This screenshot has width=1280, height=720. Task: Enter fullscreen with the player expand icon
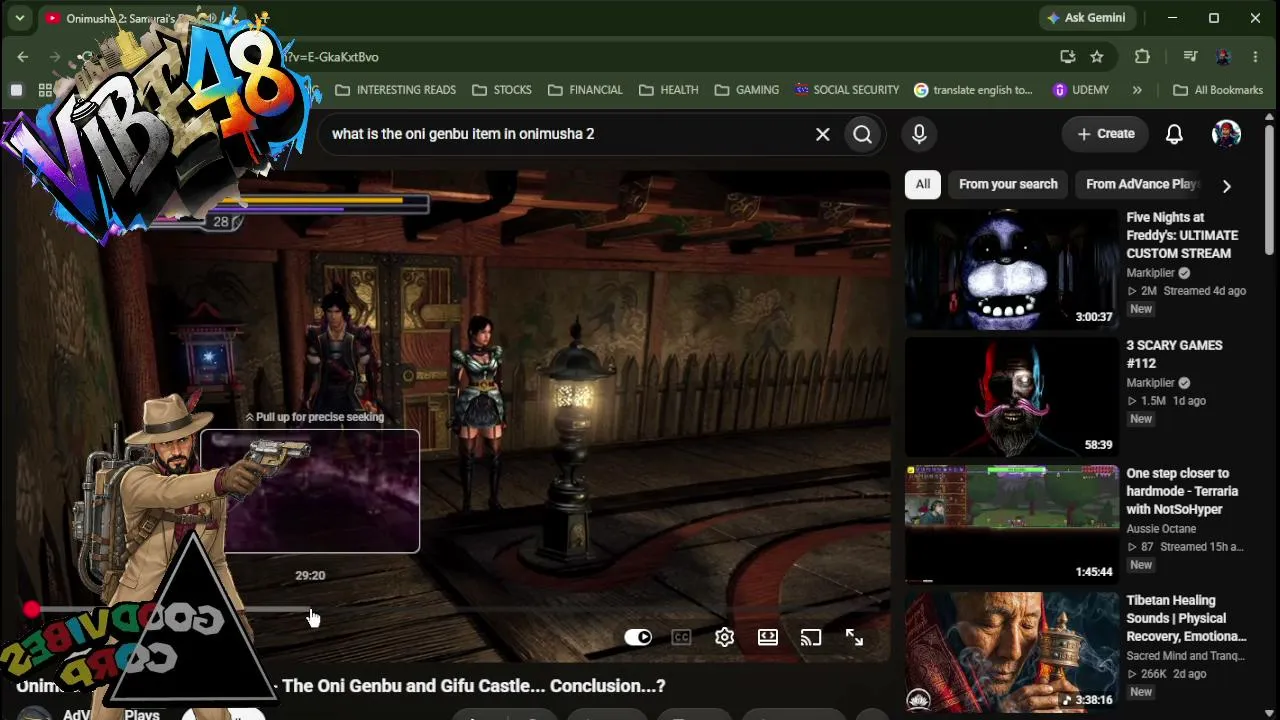[x=854, y=637]
